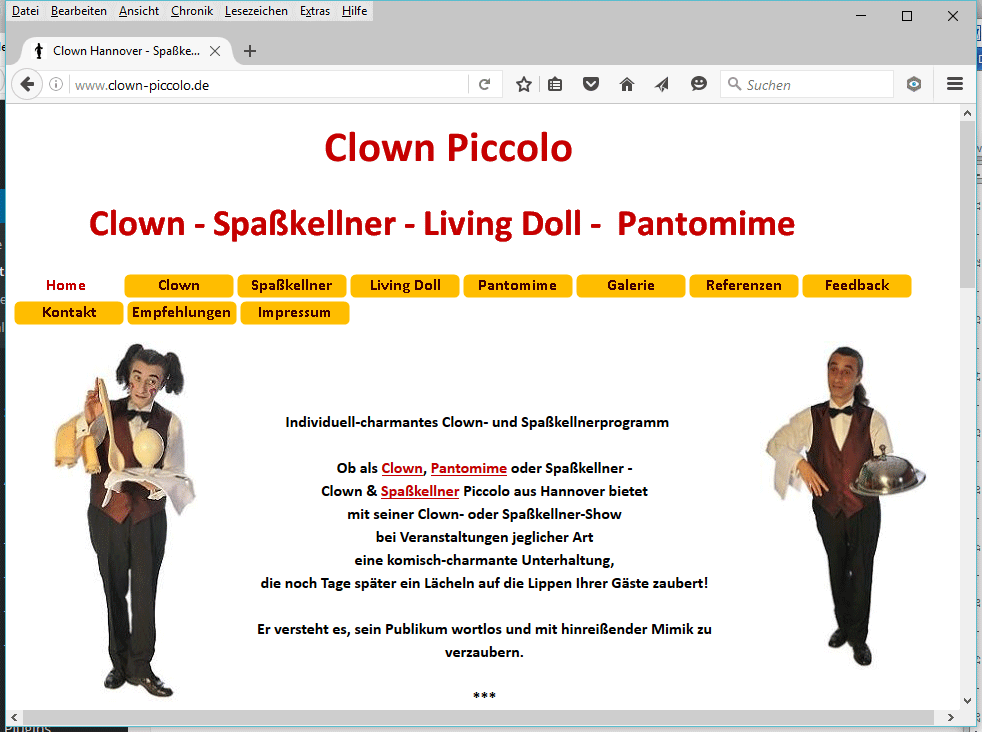
Task: Go back with the browser back arrow
Action: (26, 84)
